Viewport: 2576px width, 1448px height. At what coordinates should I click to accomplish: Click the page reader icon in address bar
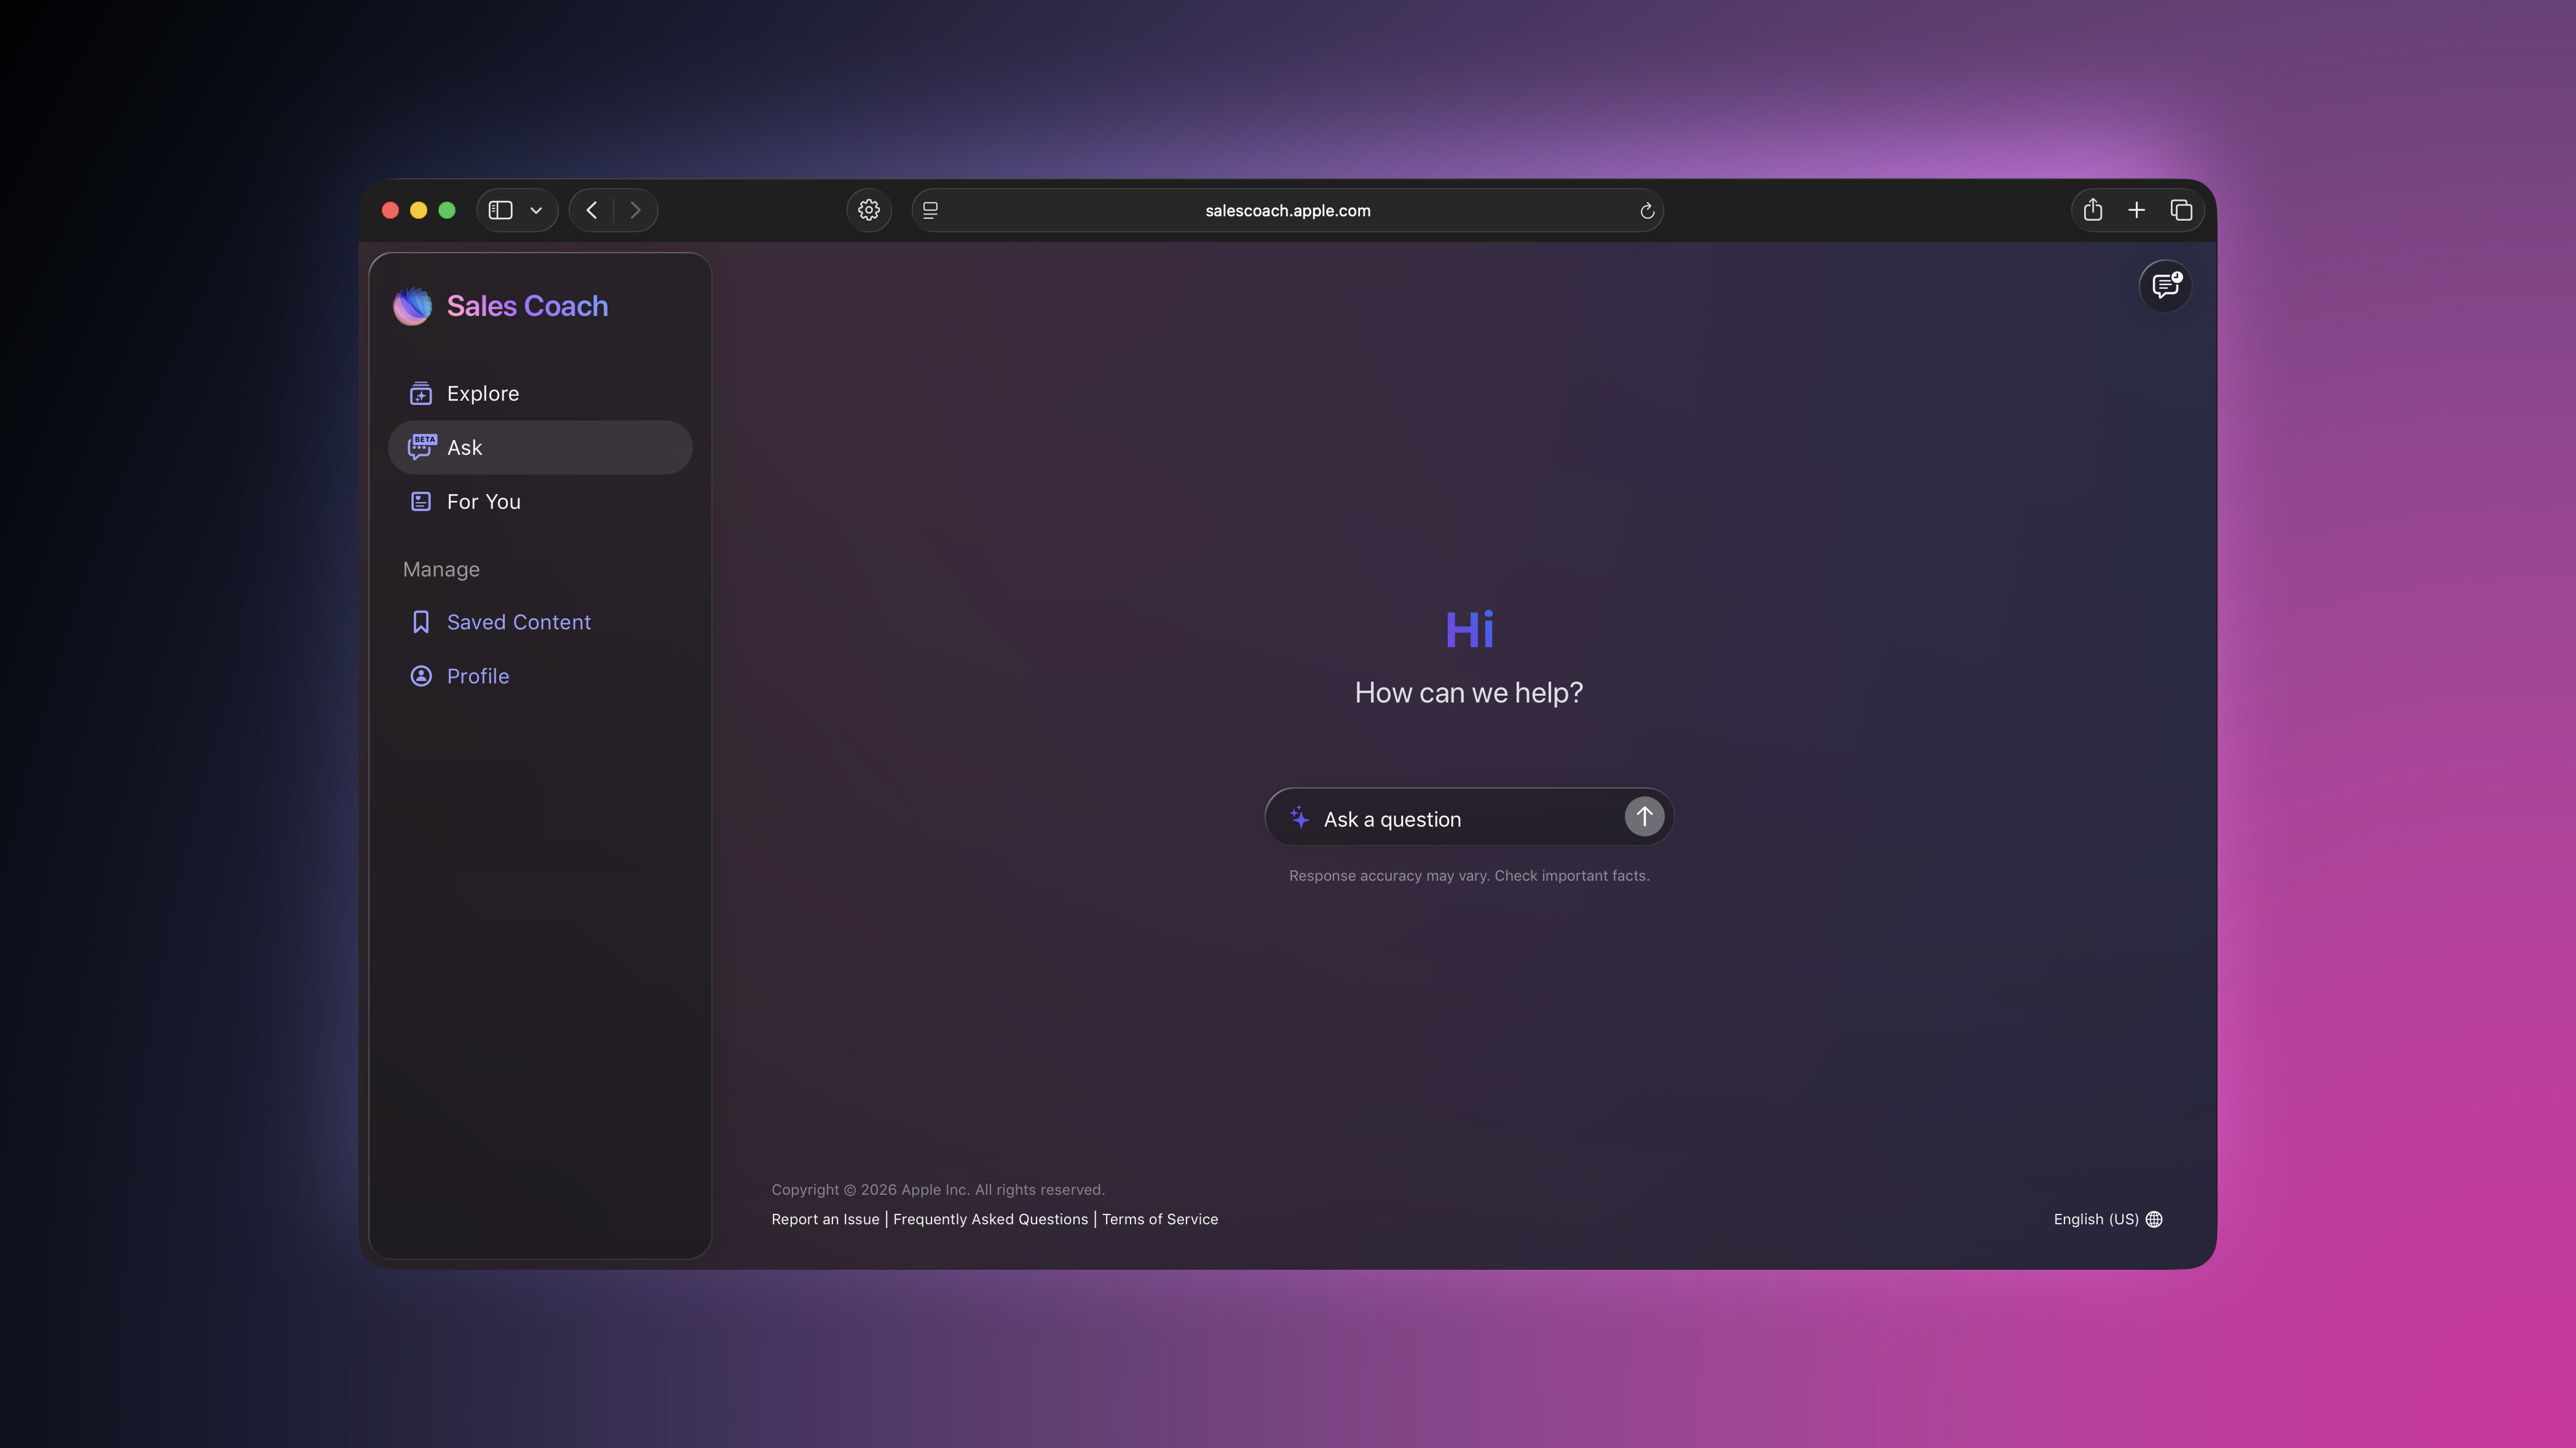(x=930, y=210)
